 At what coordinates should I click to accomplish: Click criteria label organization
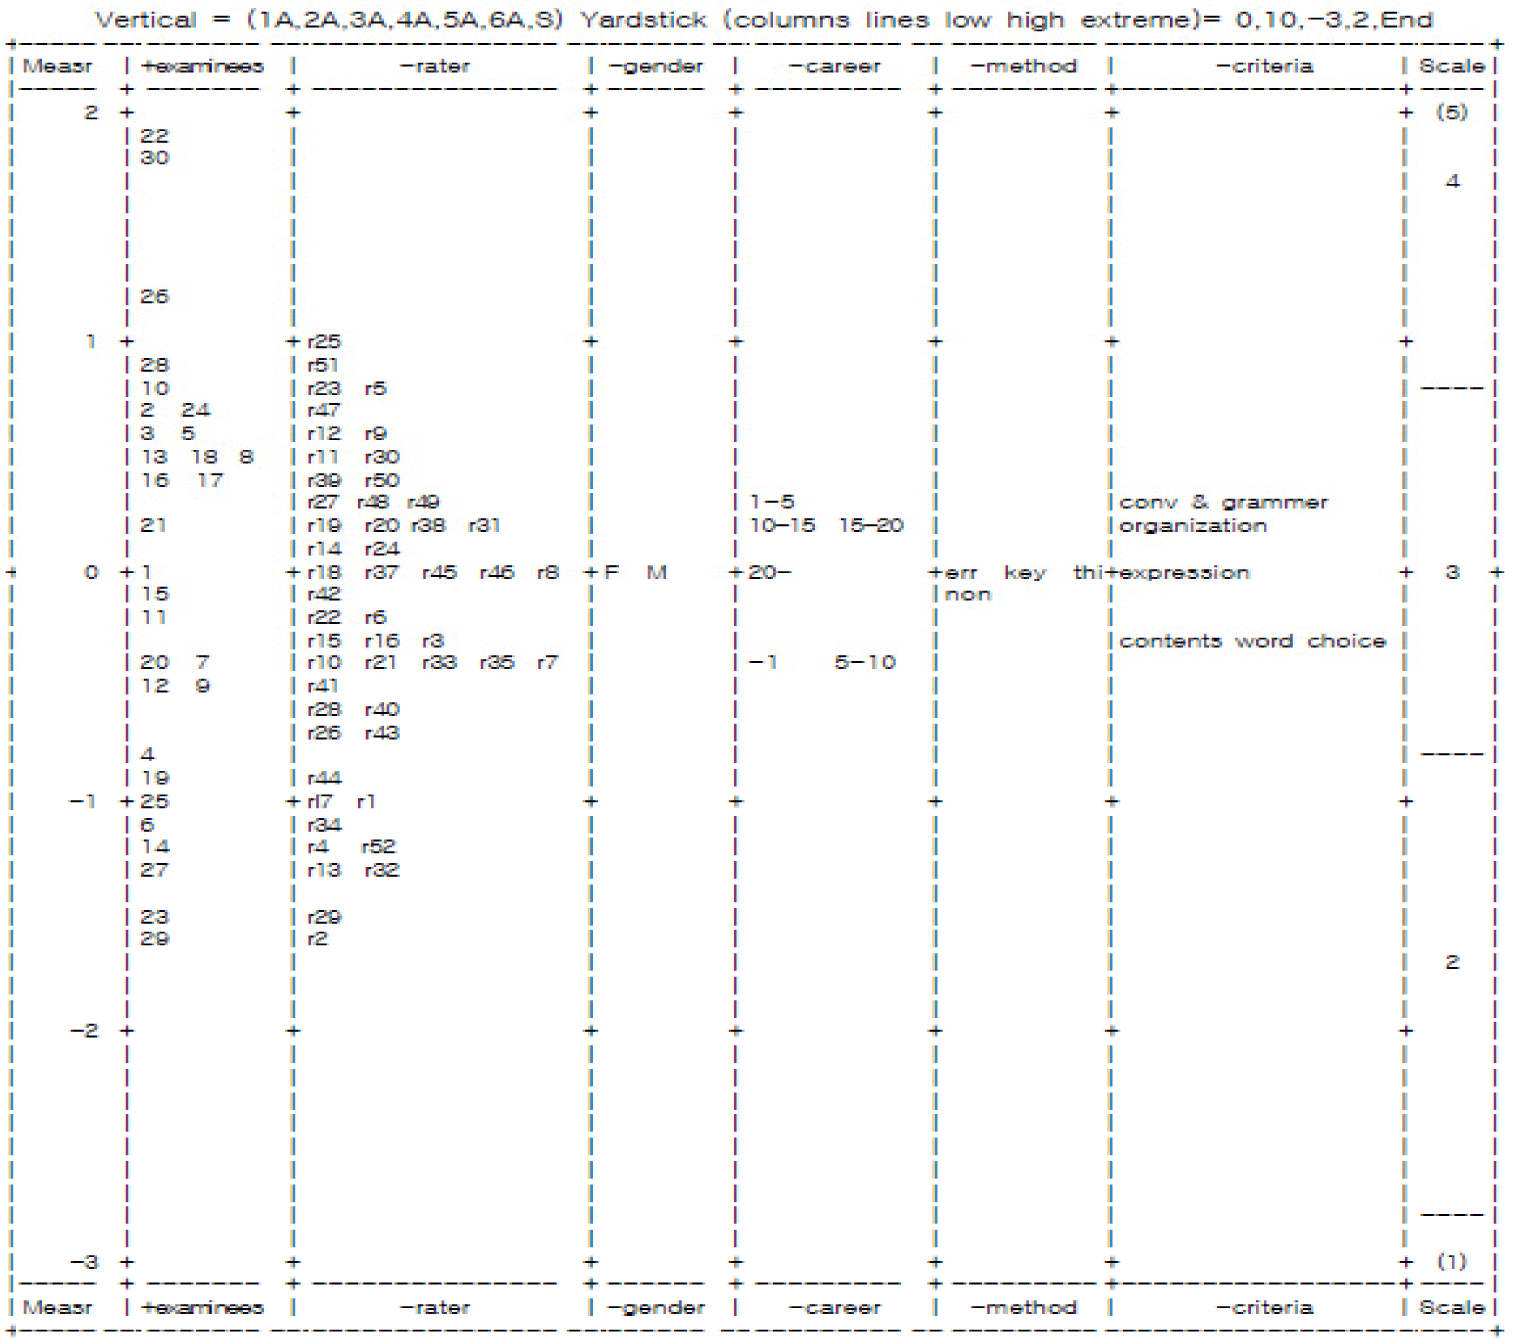(1193, 526)
